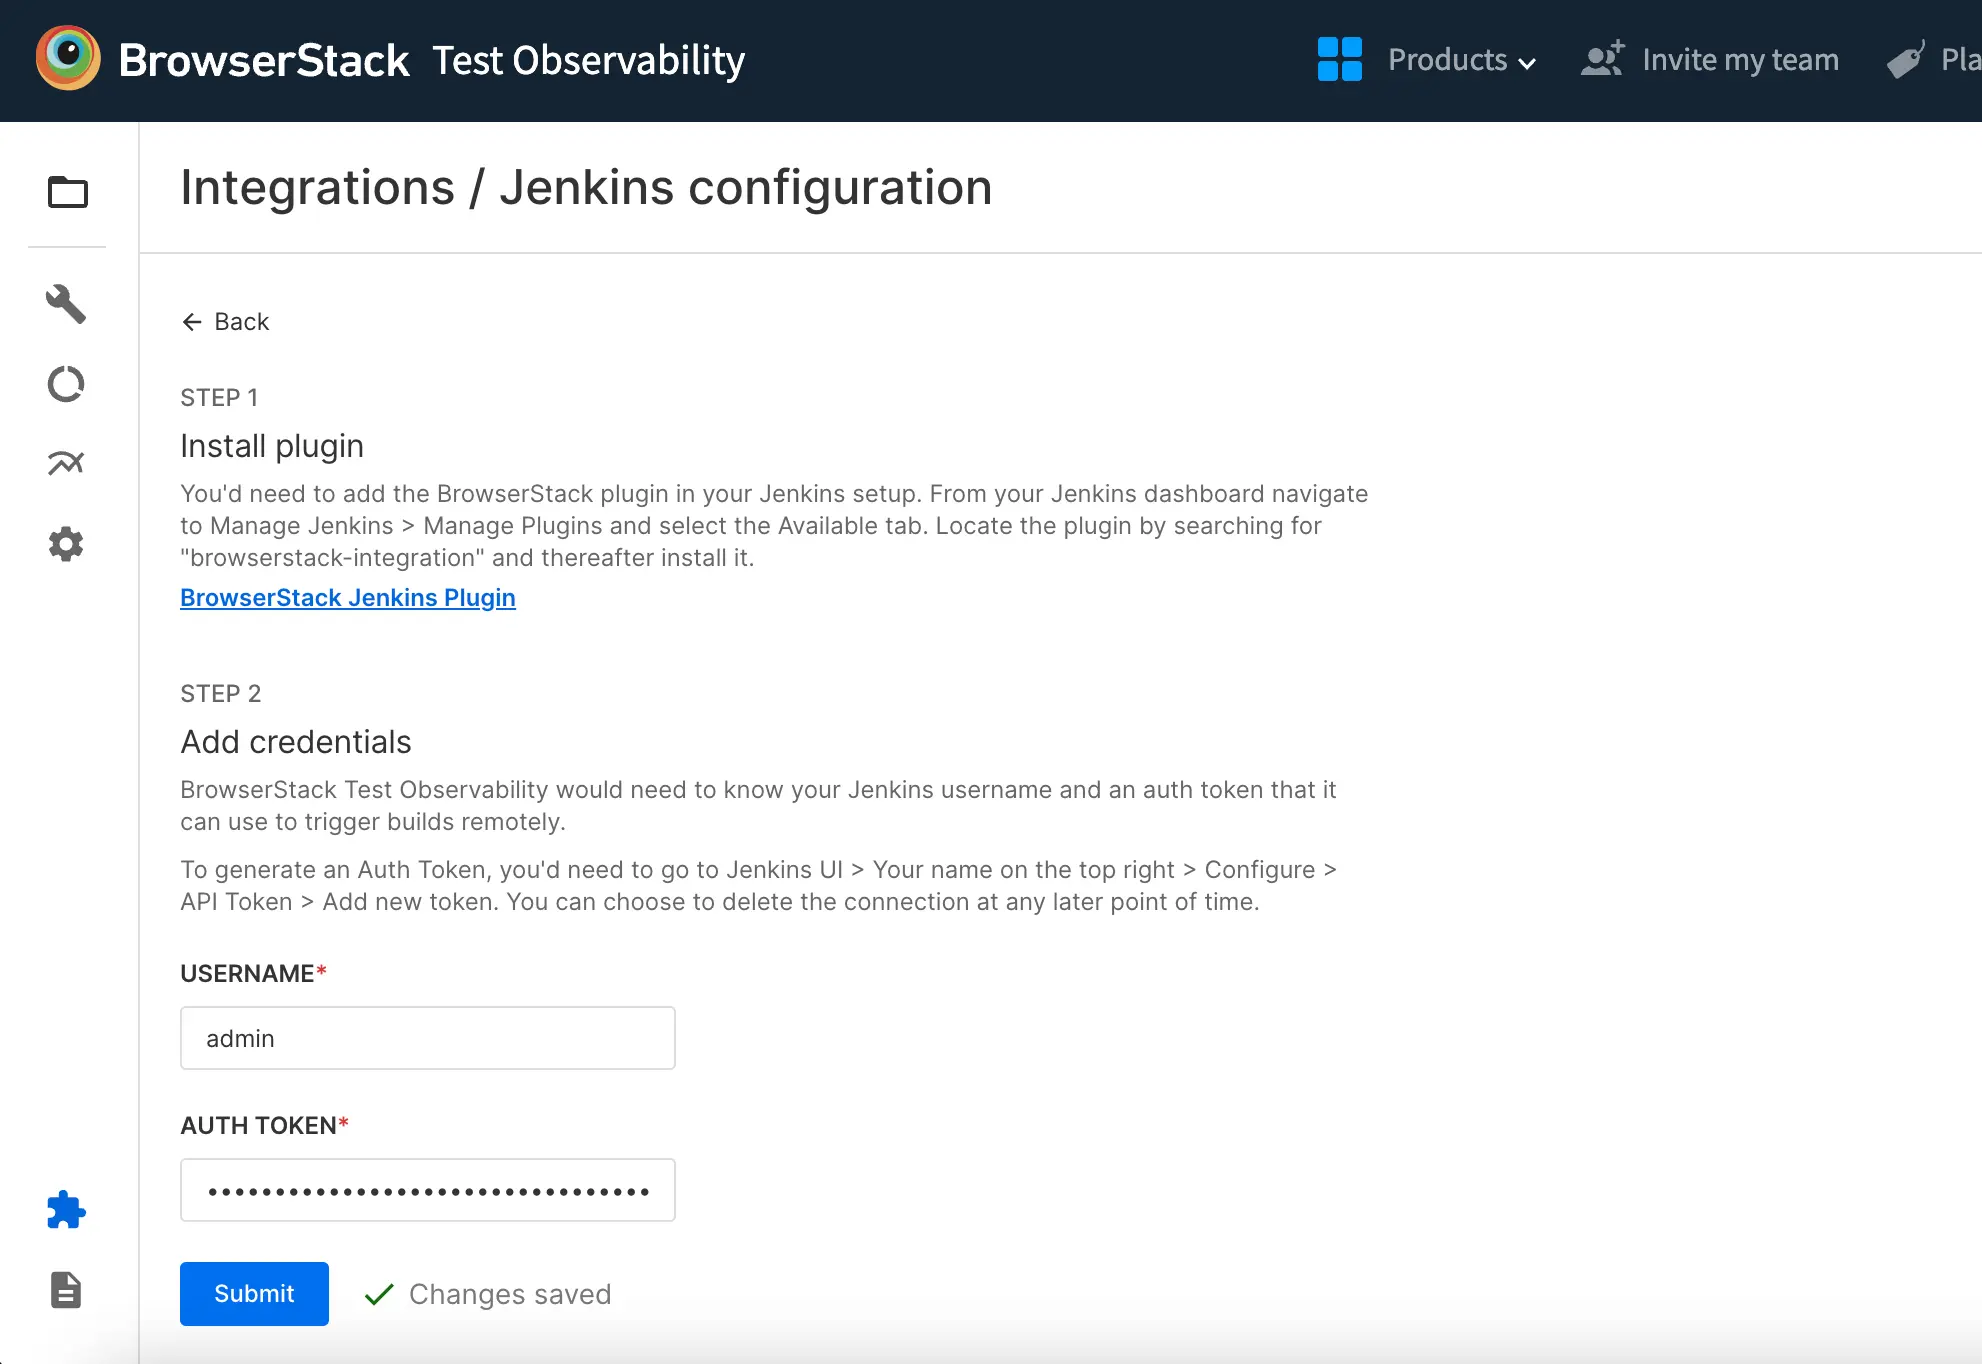
Task: Open the wrench tools icon in sidebar
Action: (66, 304)
